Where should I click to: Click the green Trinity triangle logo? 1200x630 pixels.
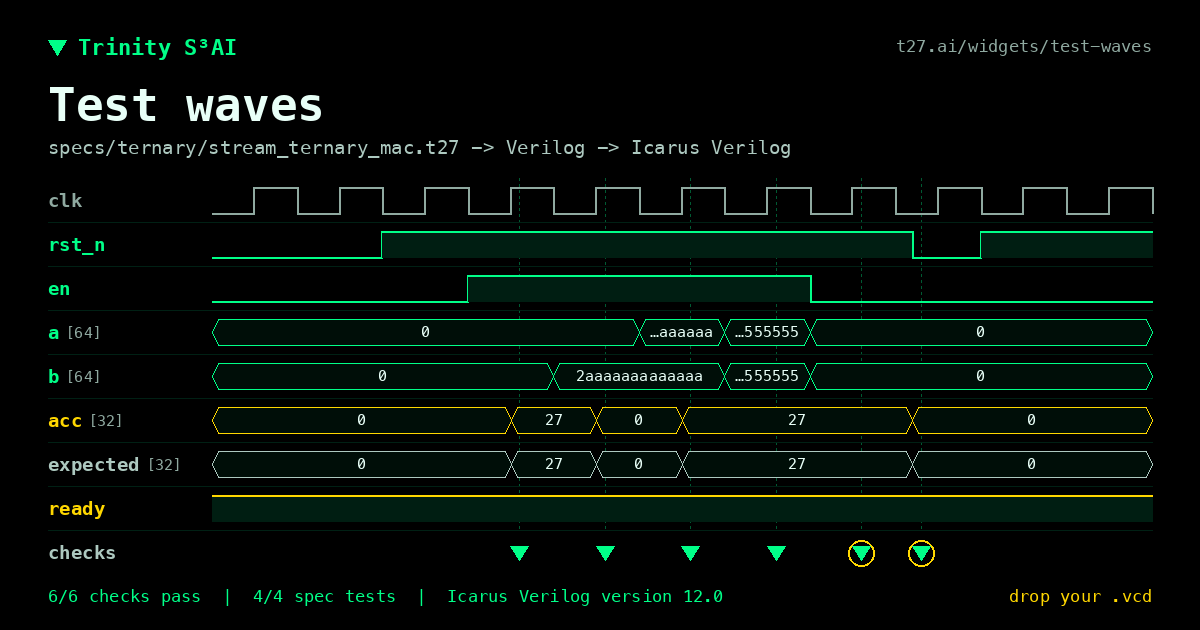tap(58, 47)
